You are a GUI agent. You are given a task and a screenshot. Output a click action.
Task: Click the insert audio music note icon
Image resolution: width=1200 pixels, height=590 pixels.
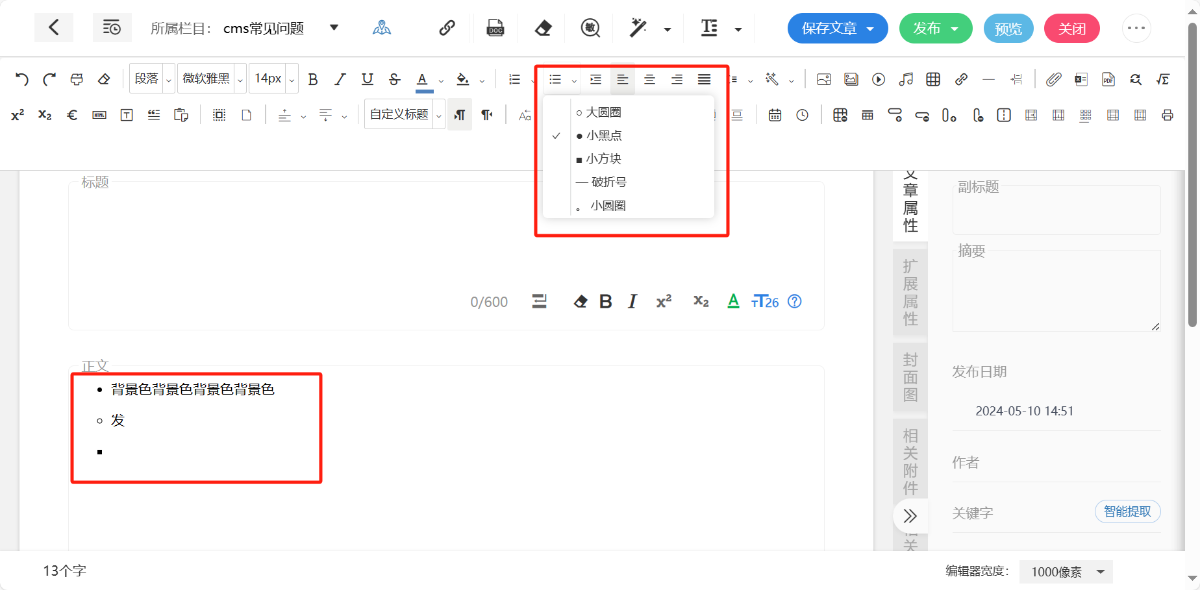(x=906, y=79)
